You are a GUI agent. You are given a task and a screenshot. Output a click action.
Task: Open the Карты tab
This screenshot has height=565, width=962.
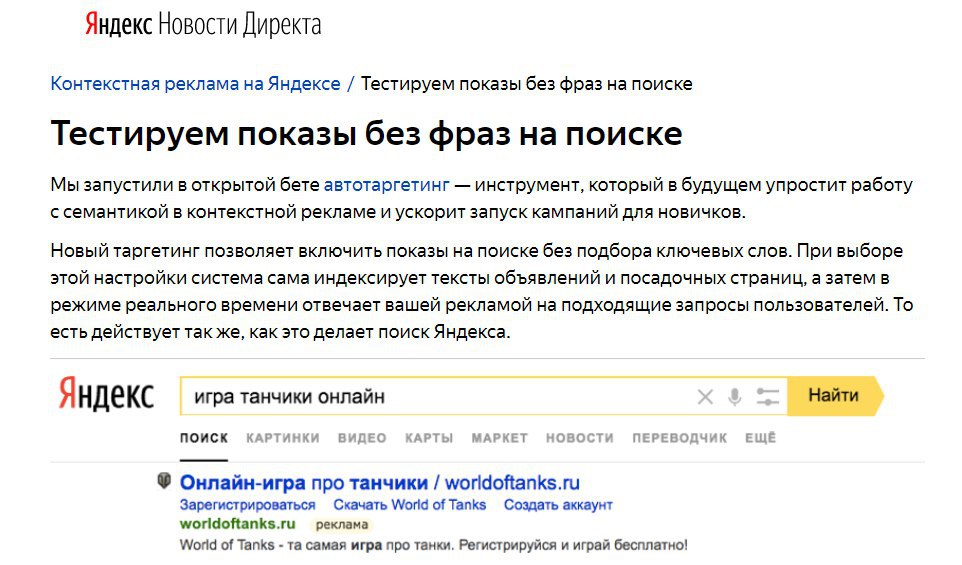[429, 438]
